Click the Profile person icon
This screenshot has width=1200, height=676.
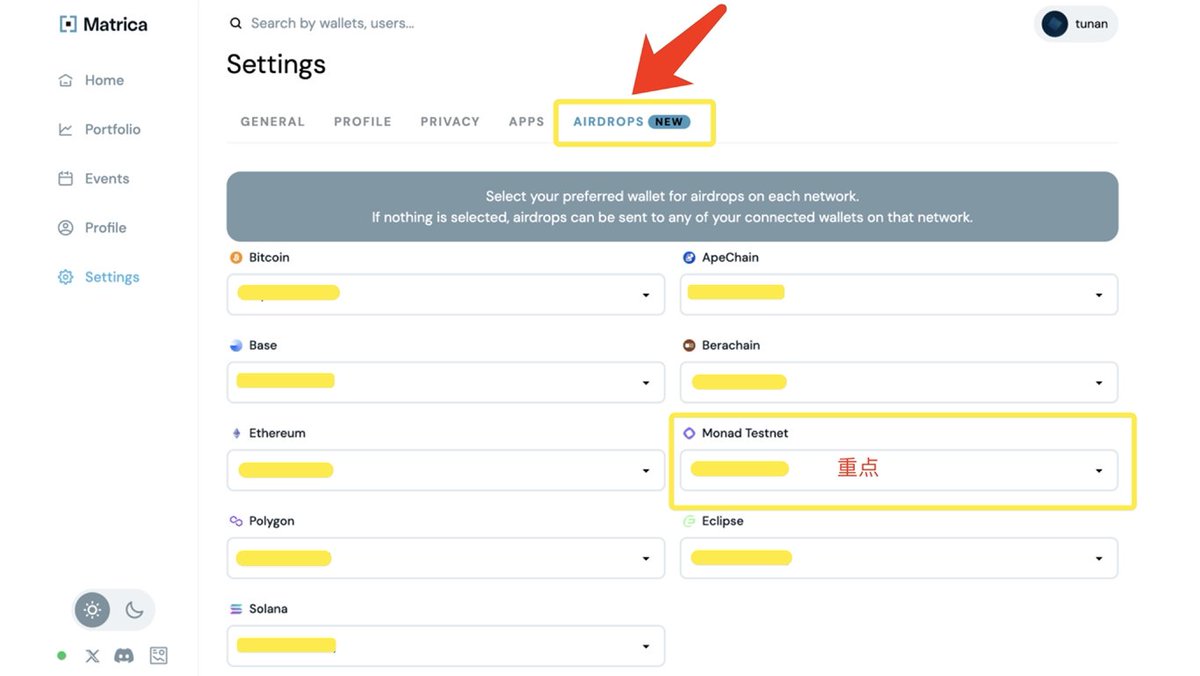click(66, 227)
